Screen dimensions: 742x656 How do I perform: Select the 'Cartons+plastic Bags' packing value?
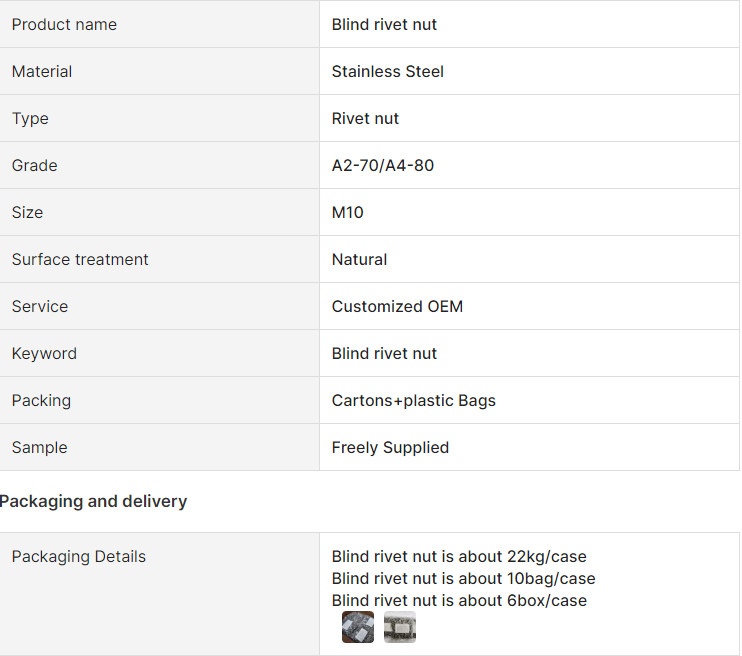point(414,400)
